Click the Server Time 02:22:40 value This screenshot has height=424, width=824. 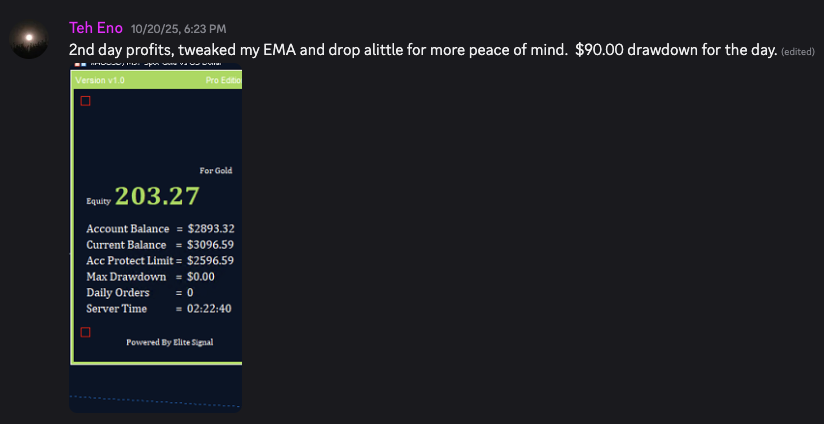pos(210,309)
